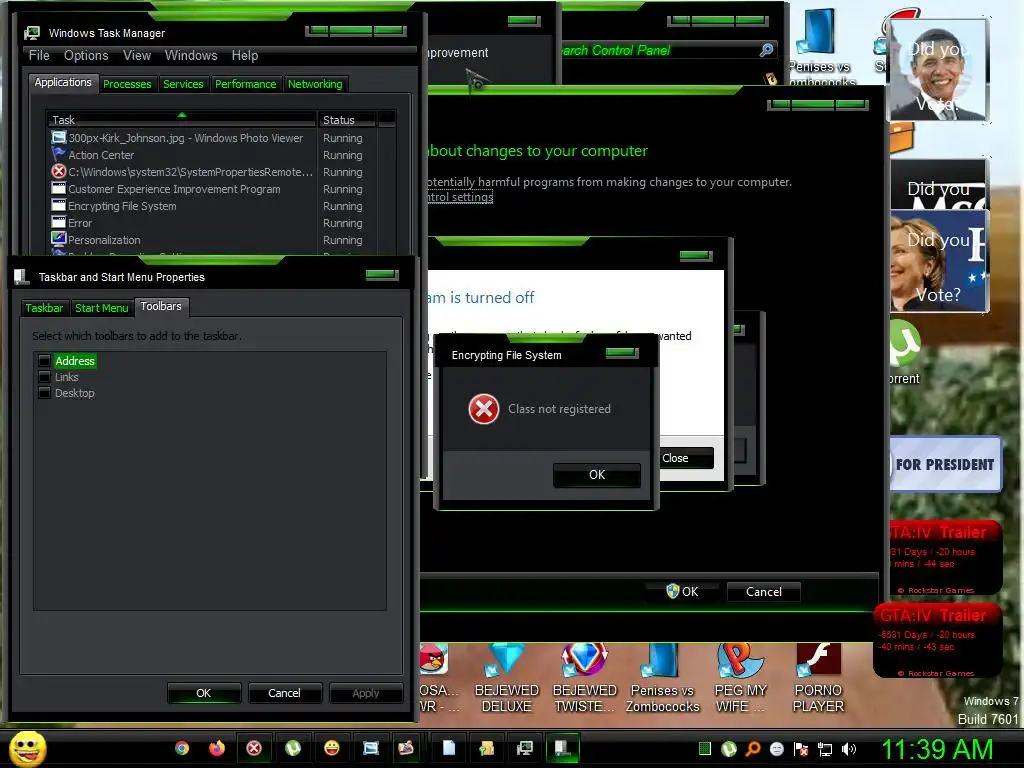The height and width of the screenshot is (768, 1024).
Task: Click Obama Did you Vote gadget
Action: pyautogui.click(x=938, y=71)
